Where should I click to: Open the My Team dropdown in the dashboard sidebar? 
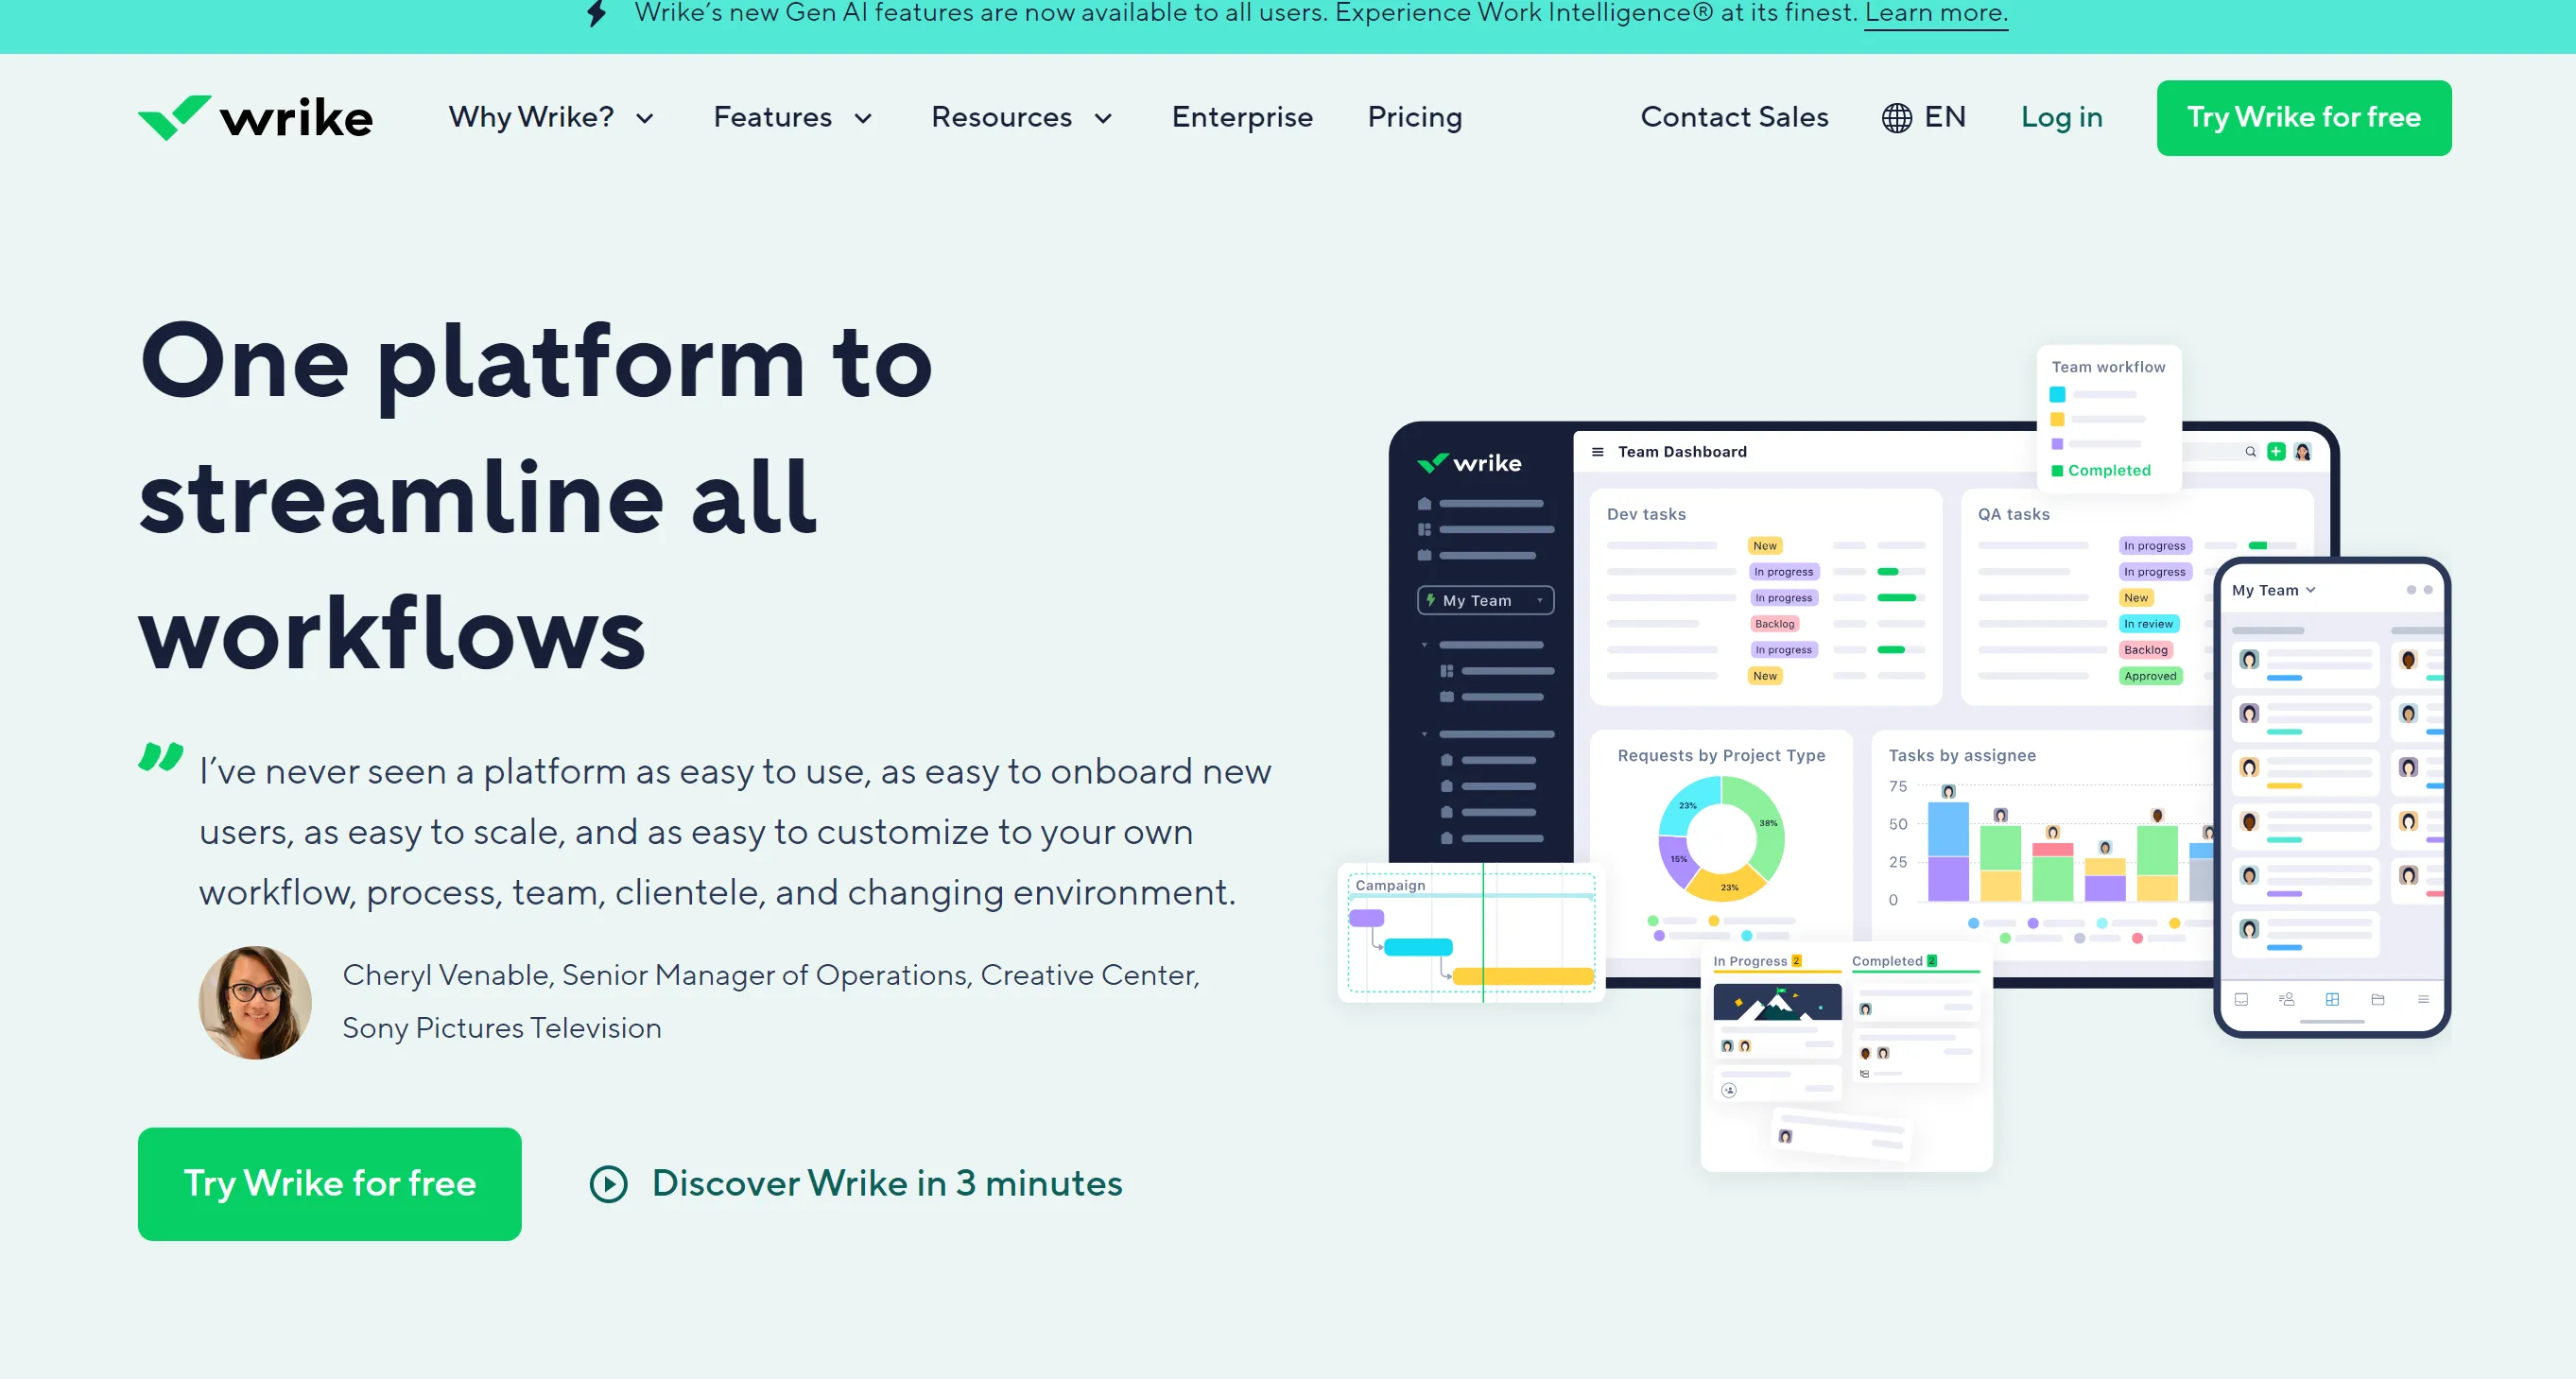pos(1486,600)
